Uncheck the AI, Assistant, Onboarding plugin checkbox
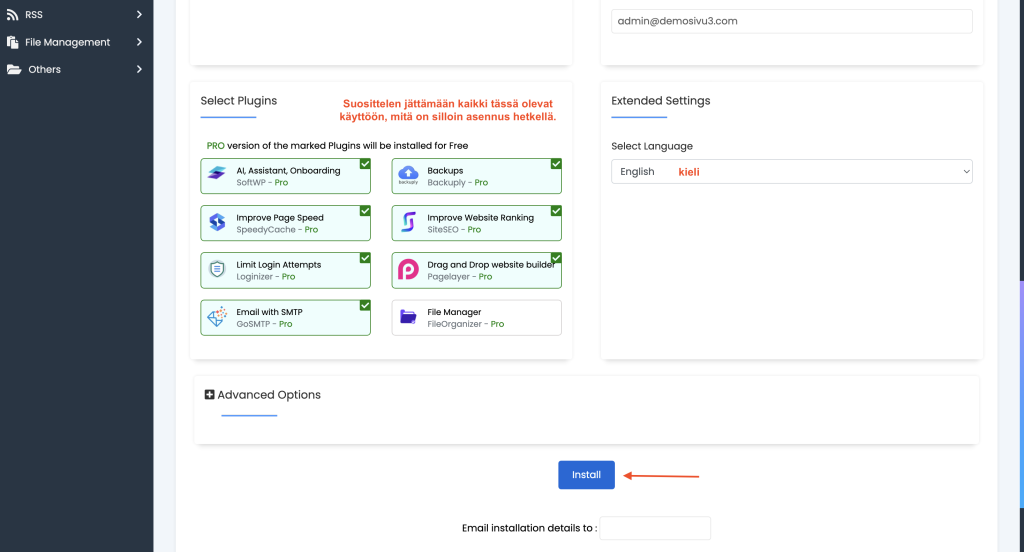Screen dimensions: 1024x552 pyautogui.click(x=365, y=164)
